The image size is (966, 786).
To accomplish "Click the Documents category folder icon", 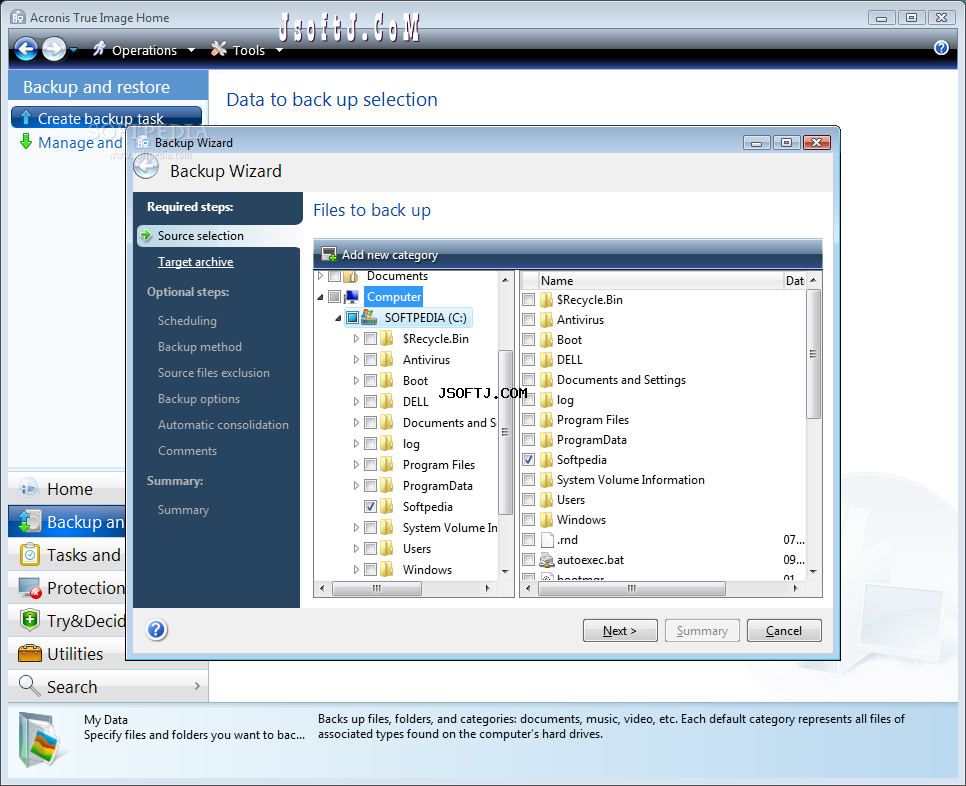I will coord(351,276).
